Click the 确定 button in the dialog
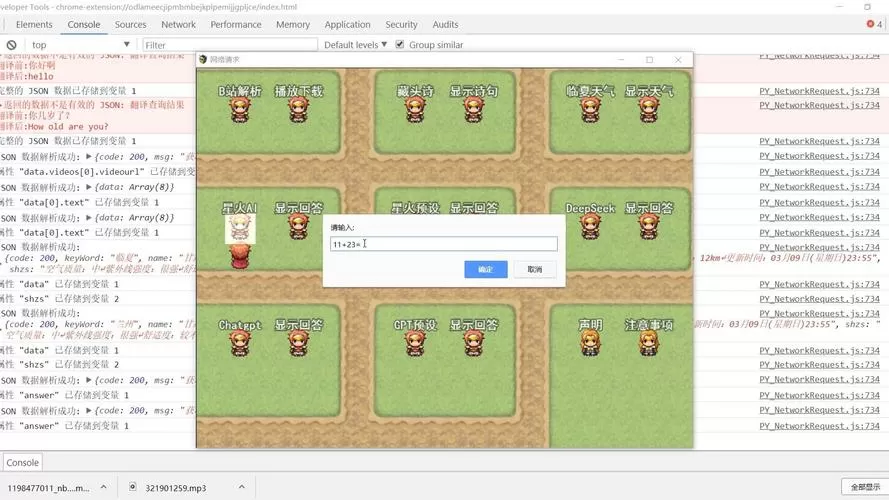The image size is (889, 500). [485, 269]
